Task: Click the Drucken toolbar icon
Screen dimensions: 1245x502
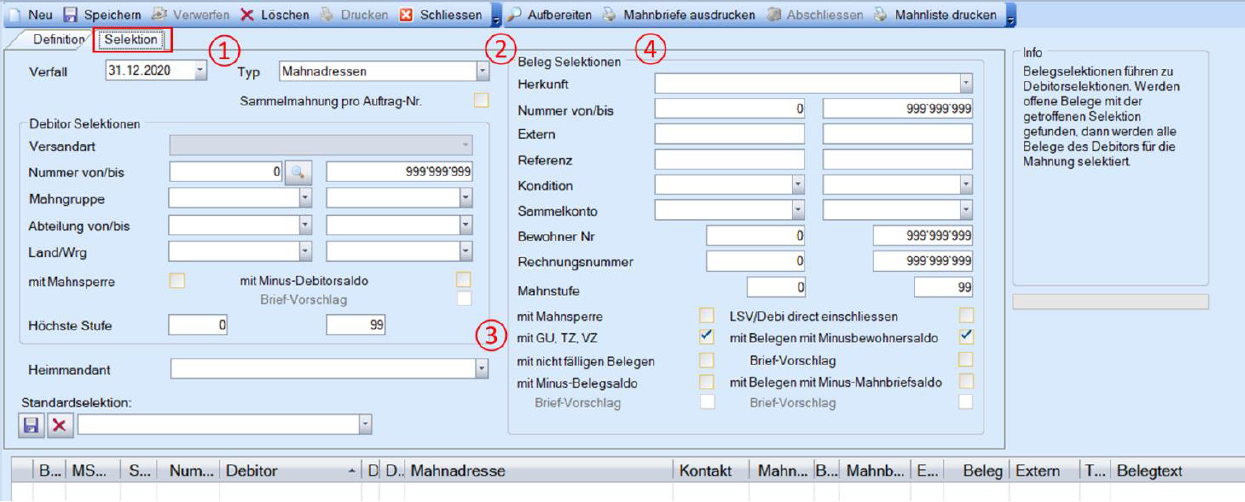Action: click(x=326, y=15)
